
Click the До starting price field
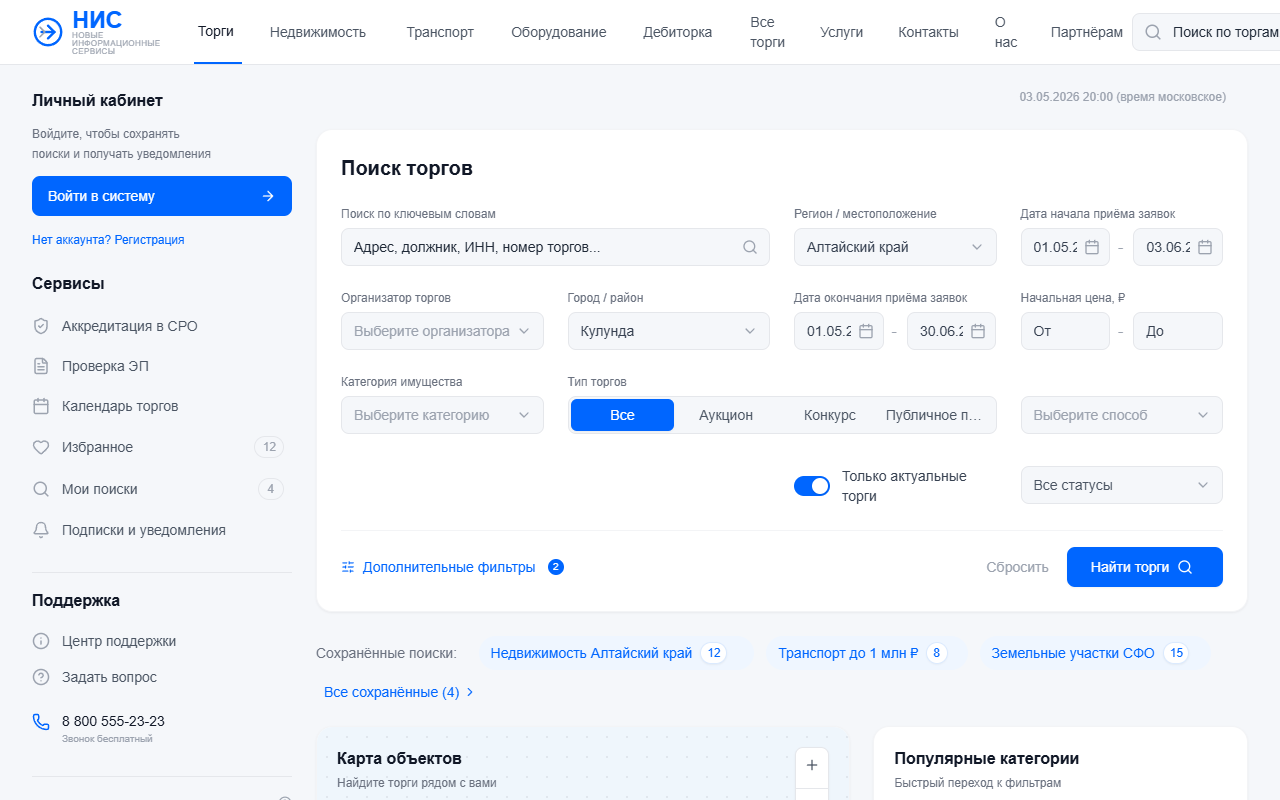coord(1178,331)
